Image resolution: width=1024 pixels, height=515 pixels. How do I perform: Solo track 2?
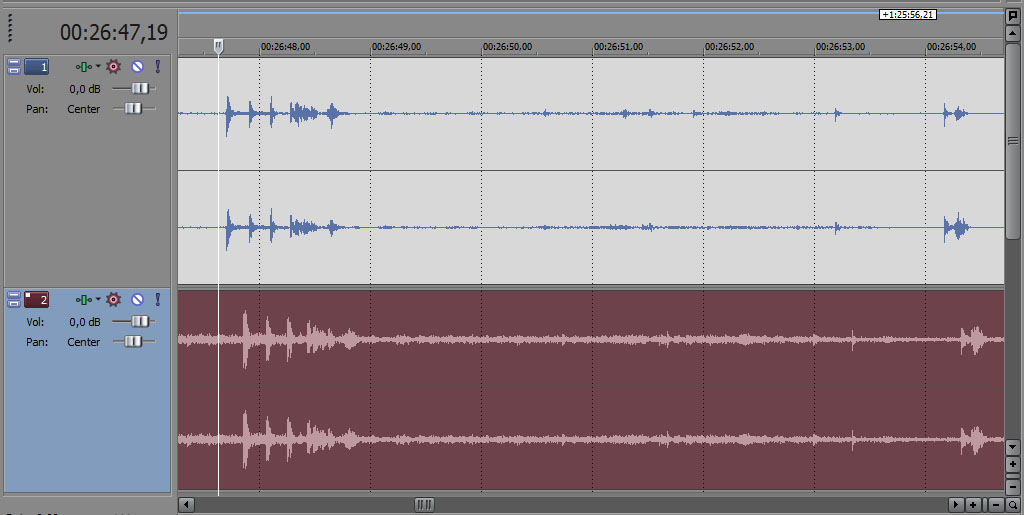click(157, 300)
